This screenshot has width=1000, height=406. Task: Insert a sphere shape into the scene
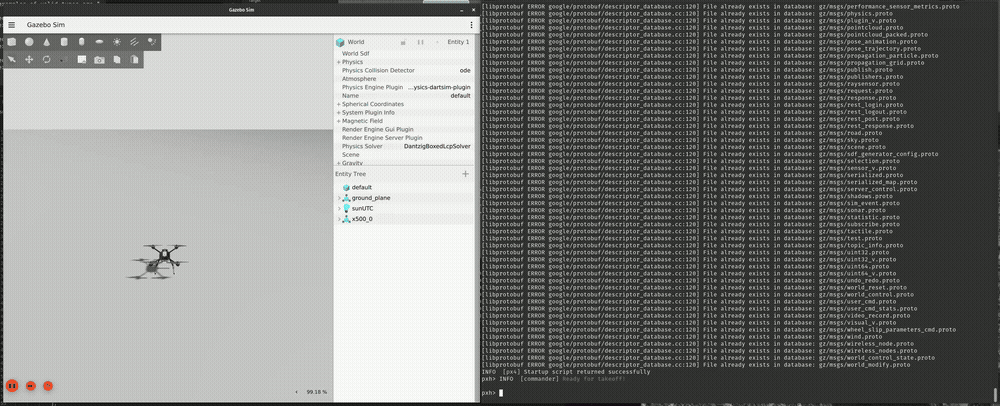tap(29, 42)
